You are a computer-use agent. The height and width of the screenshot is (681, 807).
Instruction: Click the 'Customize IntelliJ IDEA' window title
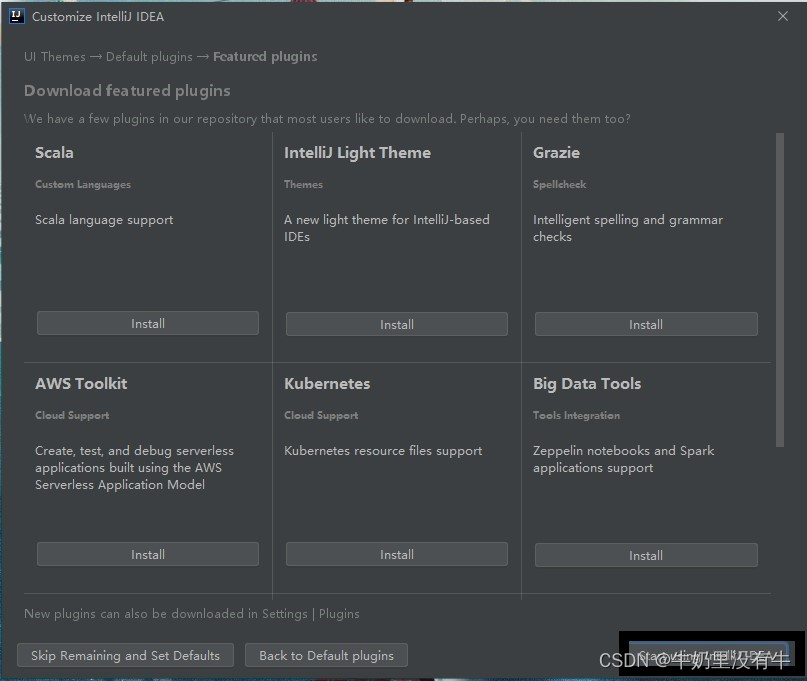pos(98,16)
